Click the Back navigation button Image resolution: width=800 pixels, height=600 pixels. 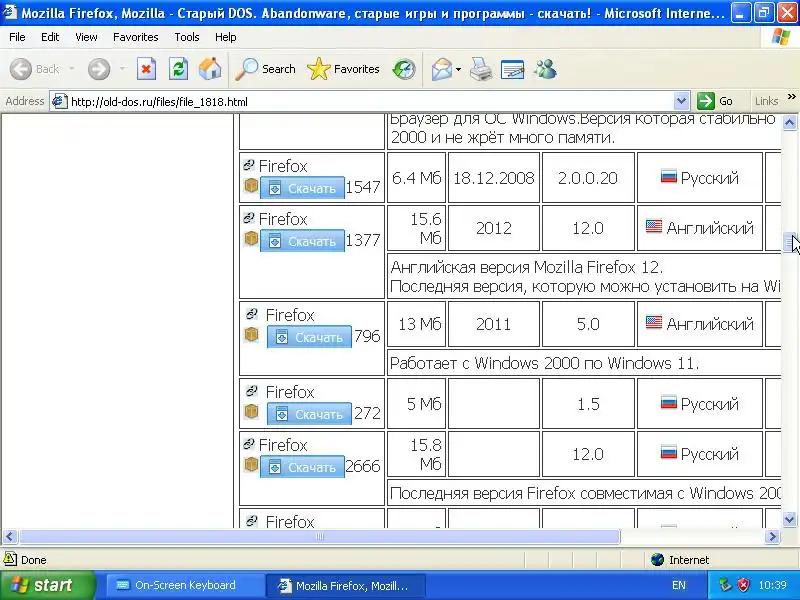(35, 69)
